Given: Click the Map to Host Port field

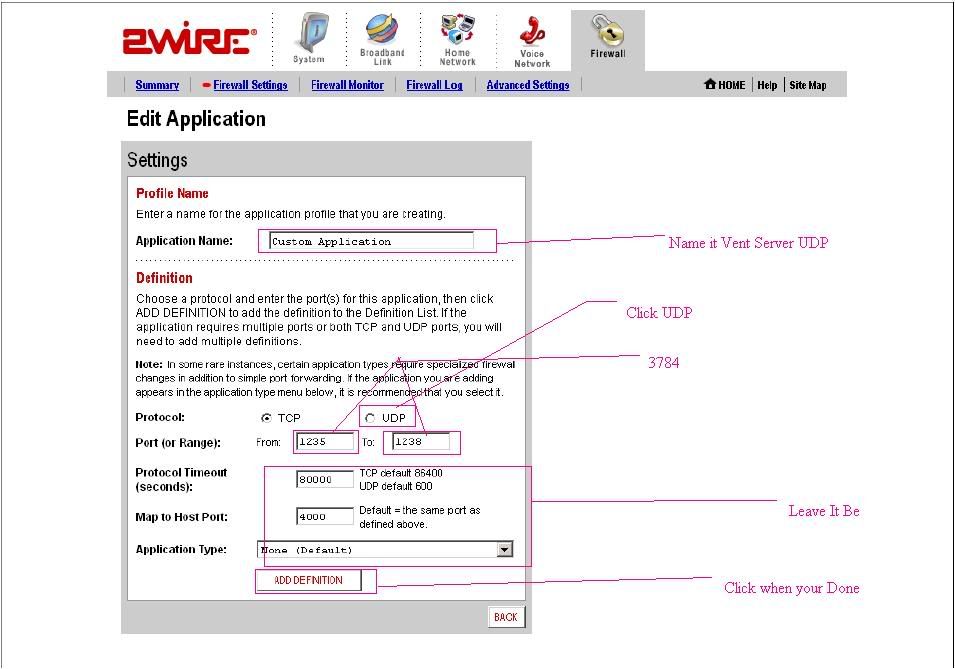Looking at the screenshot, I should pyautogui.click(x=325, y=517).
